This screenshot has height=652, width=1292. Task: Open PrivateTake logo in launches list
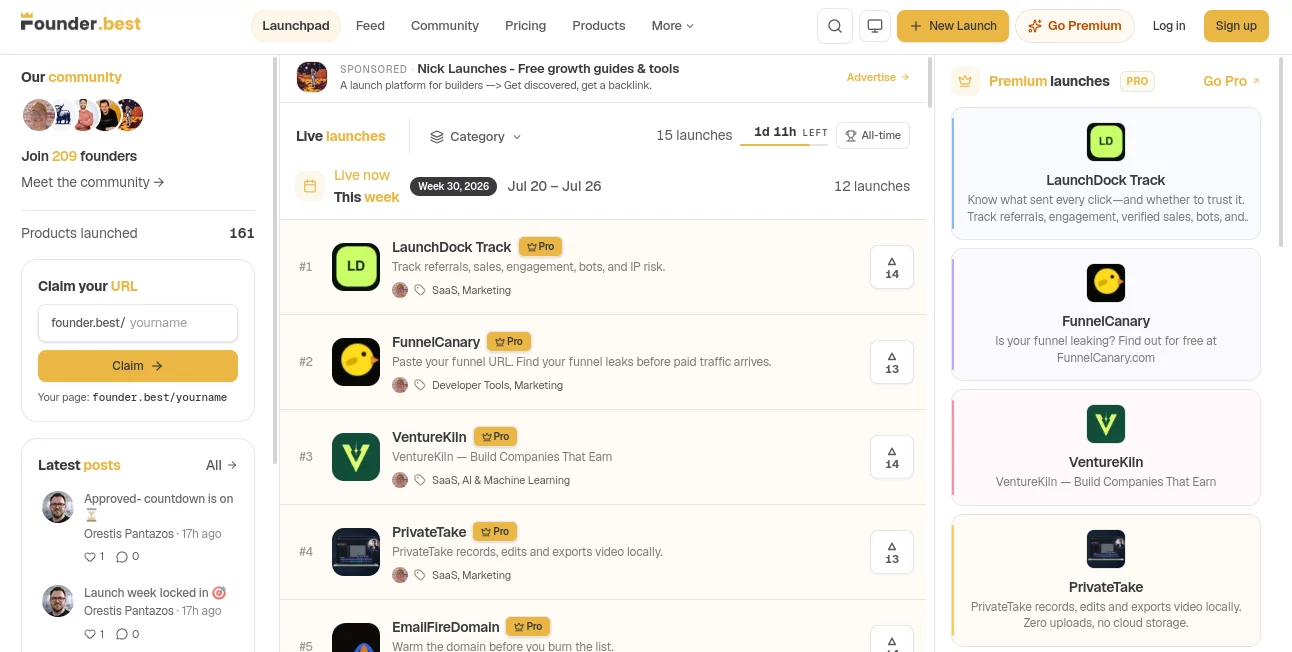(x=356, y=552)
